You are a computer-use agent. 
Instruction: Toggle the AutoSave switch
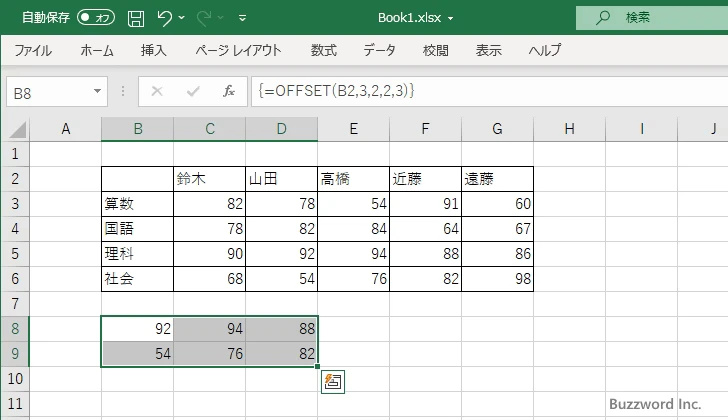pyautogui.click(x=96, y=18)
